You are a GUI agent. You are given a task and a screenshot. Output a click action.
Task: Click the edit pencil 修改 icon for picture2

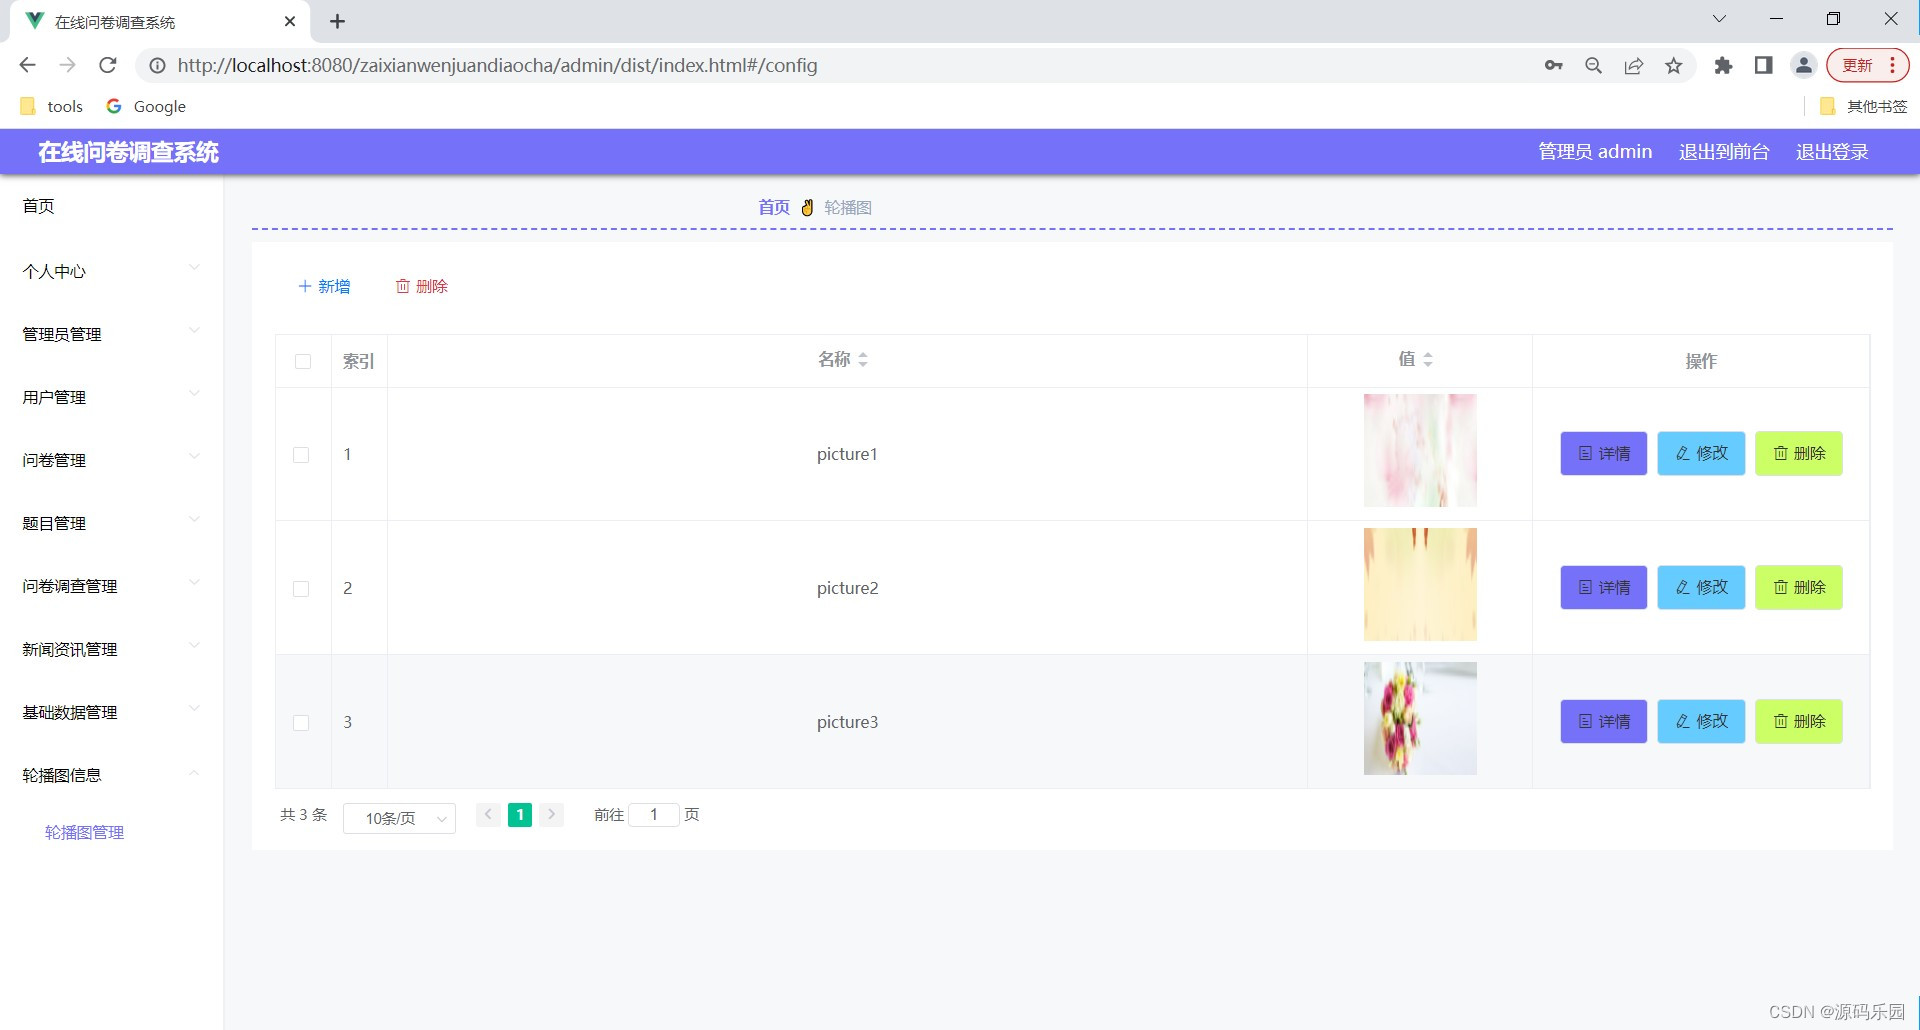coord(1681,588)
